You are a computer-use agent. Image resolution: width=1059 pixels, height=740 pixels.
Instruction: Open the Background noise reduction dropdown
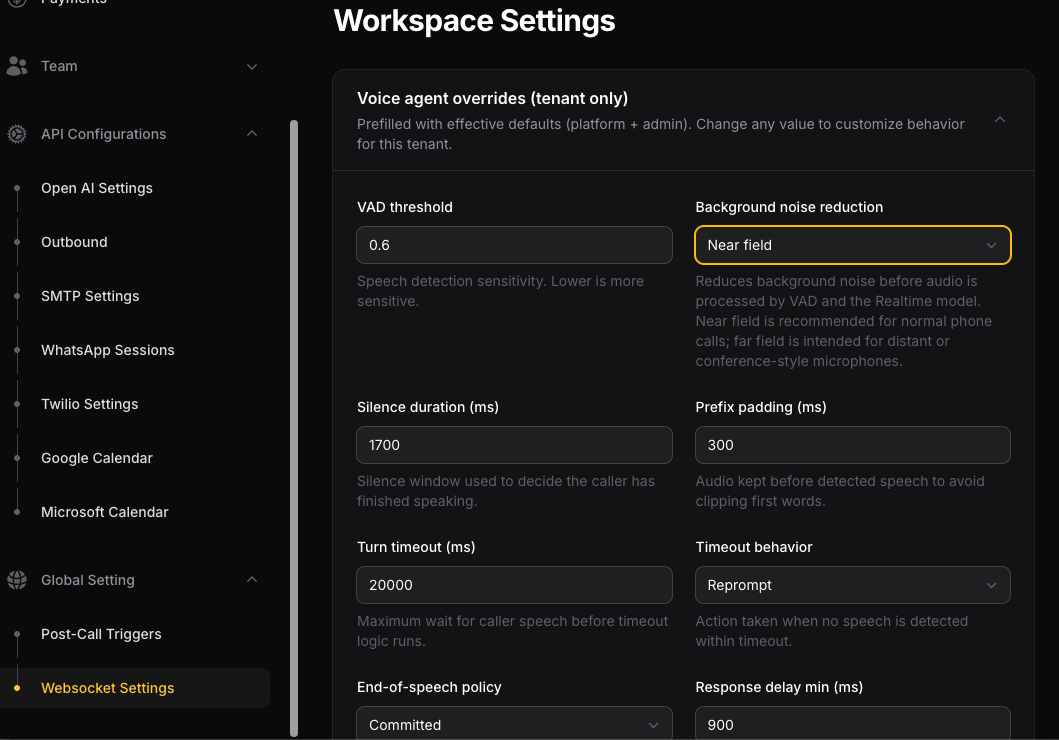click(852, 245)
